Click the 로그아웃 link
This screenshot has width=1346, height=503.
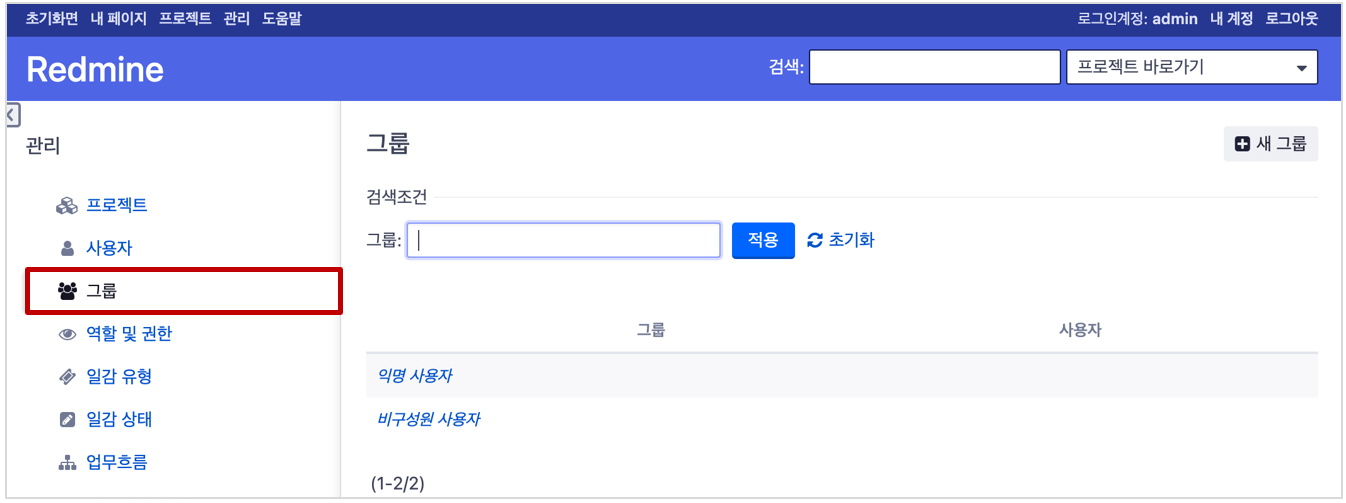click(x=1292, y=18)
